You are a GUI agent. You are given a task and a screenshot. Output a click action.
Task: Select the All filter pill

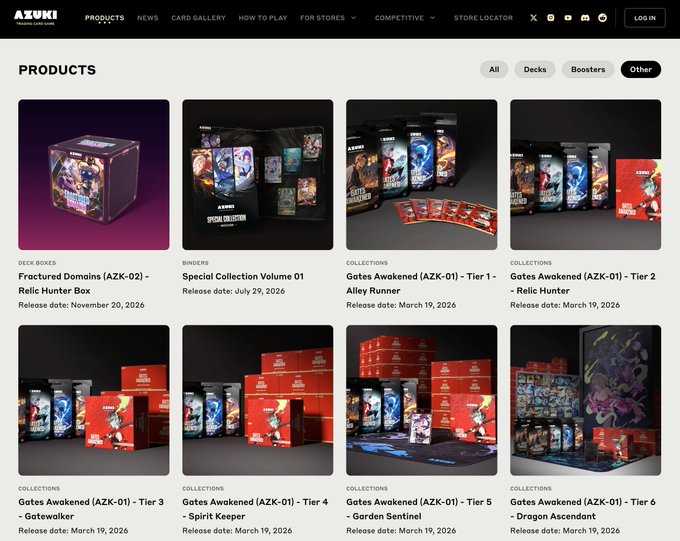(494, 69)
